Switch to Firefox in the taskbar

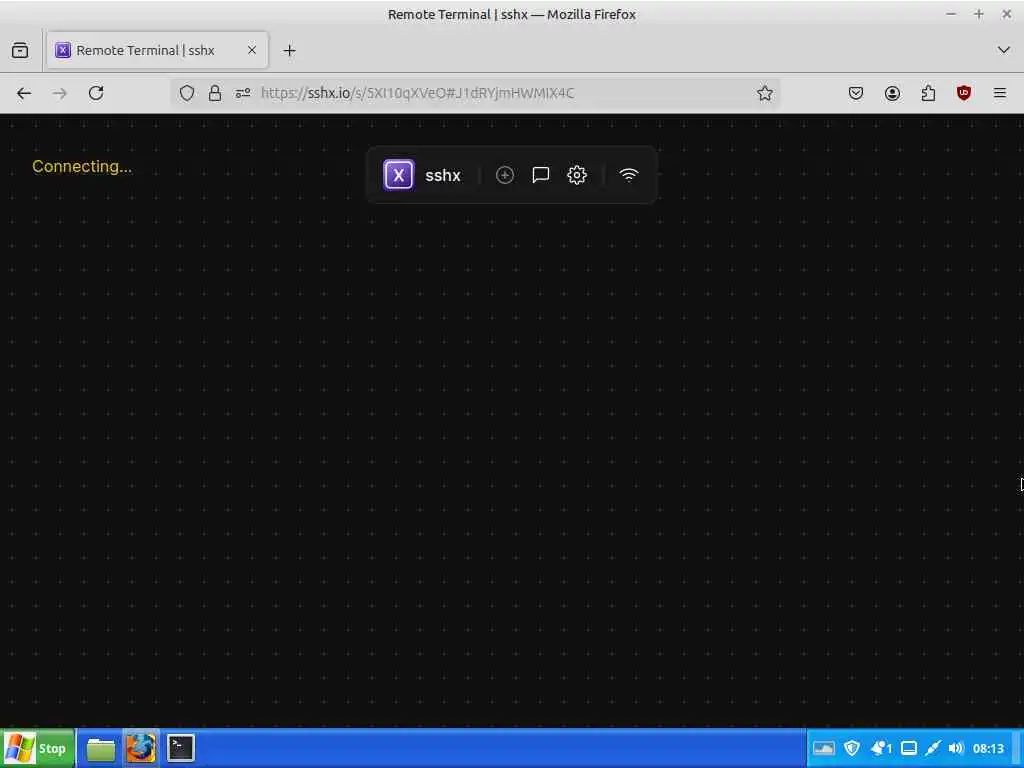coord(140,748)
